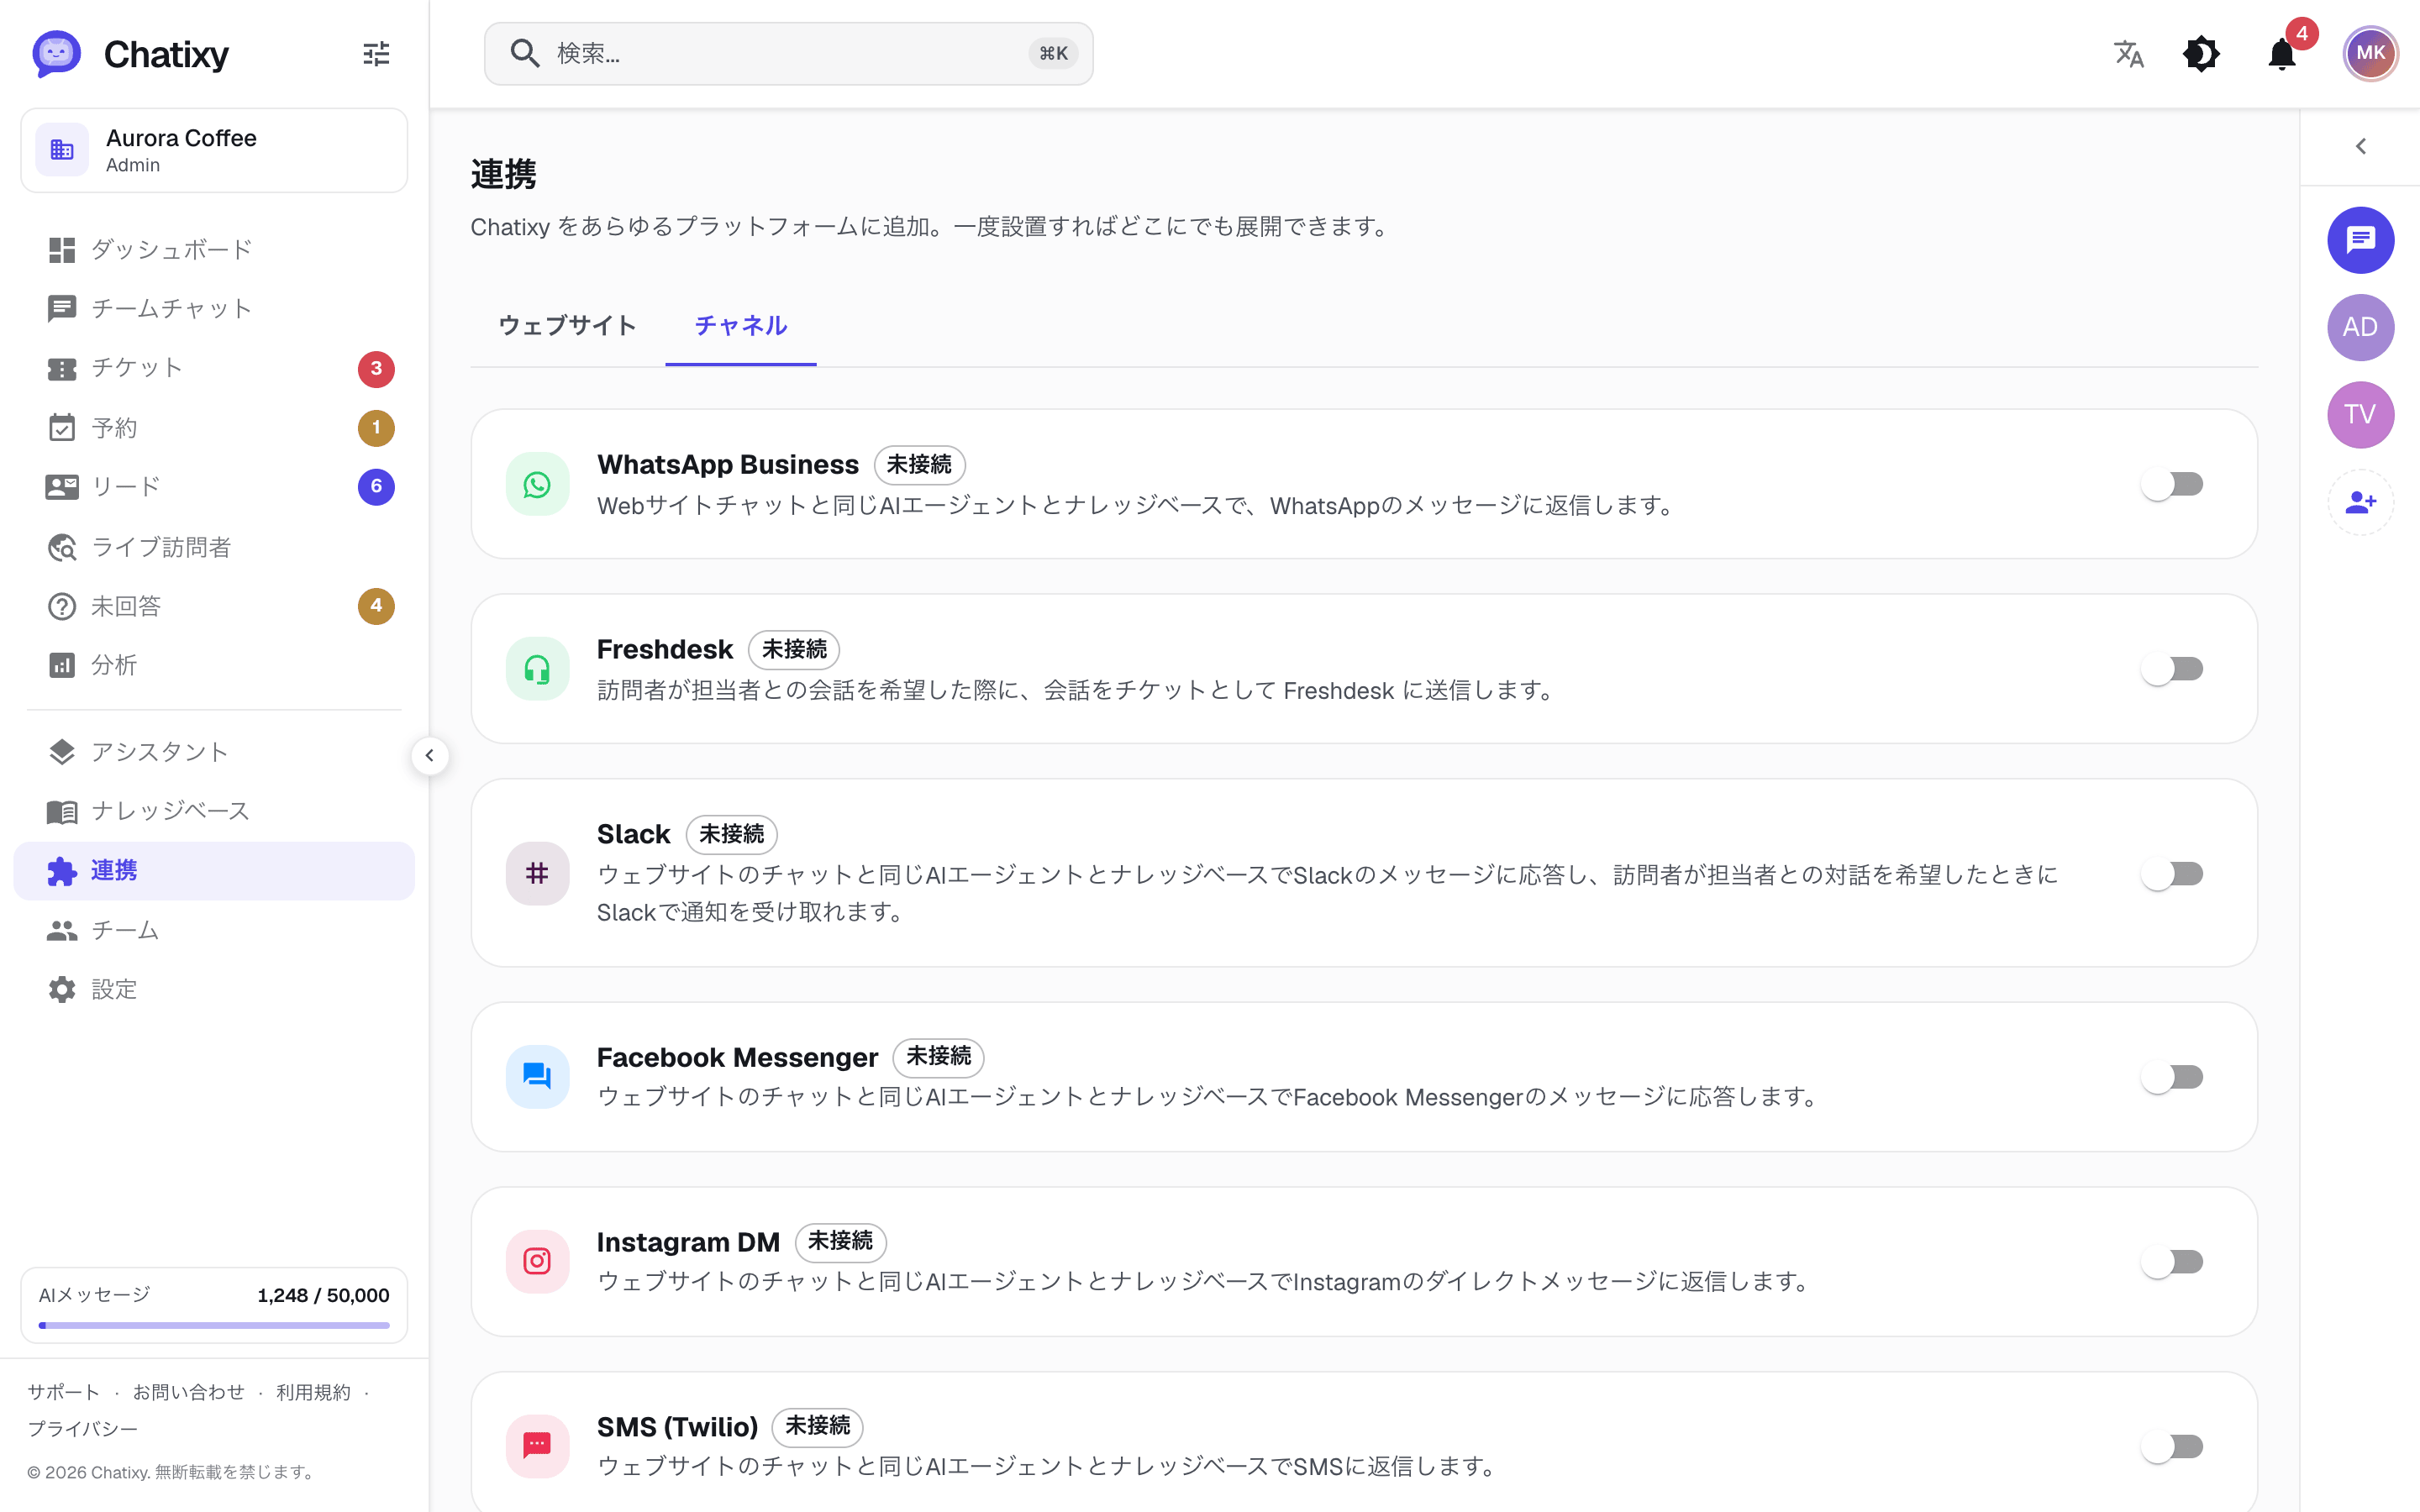Click the Facebook Messenger icon

coord(537,1077)
